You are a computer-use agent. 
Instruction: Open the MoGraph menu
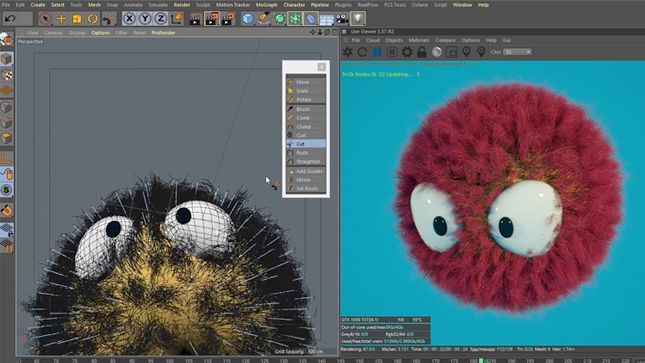click(267, 5)
